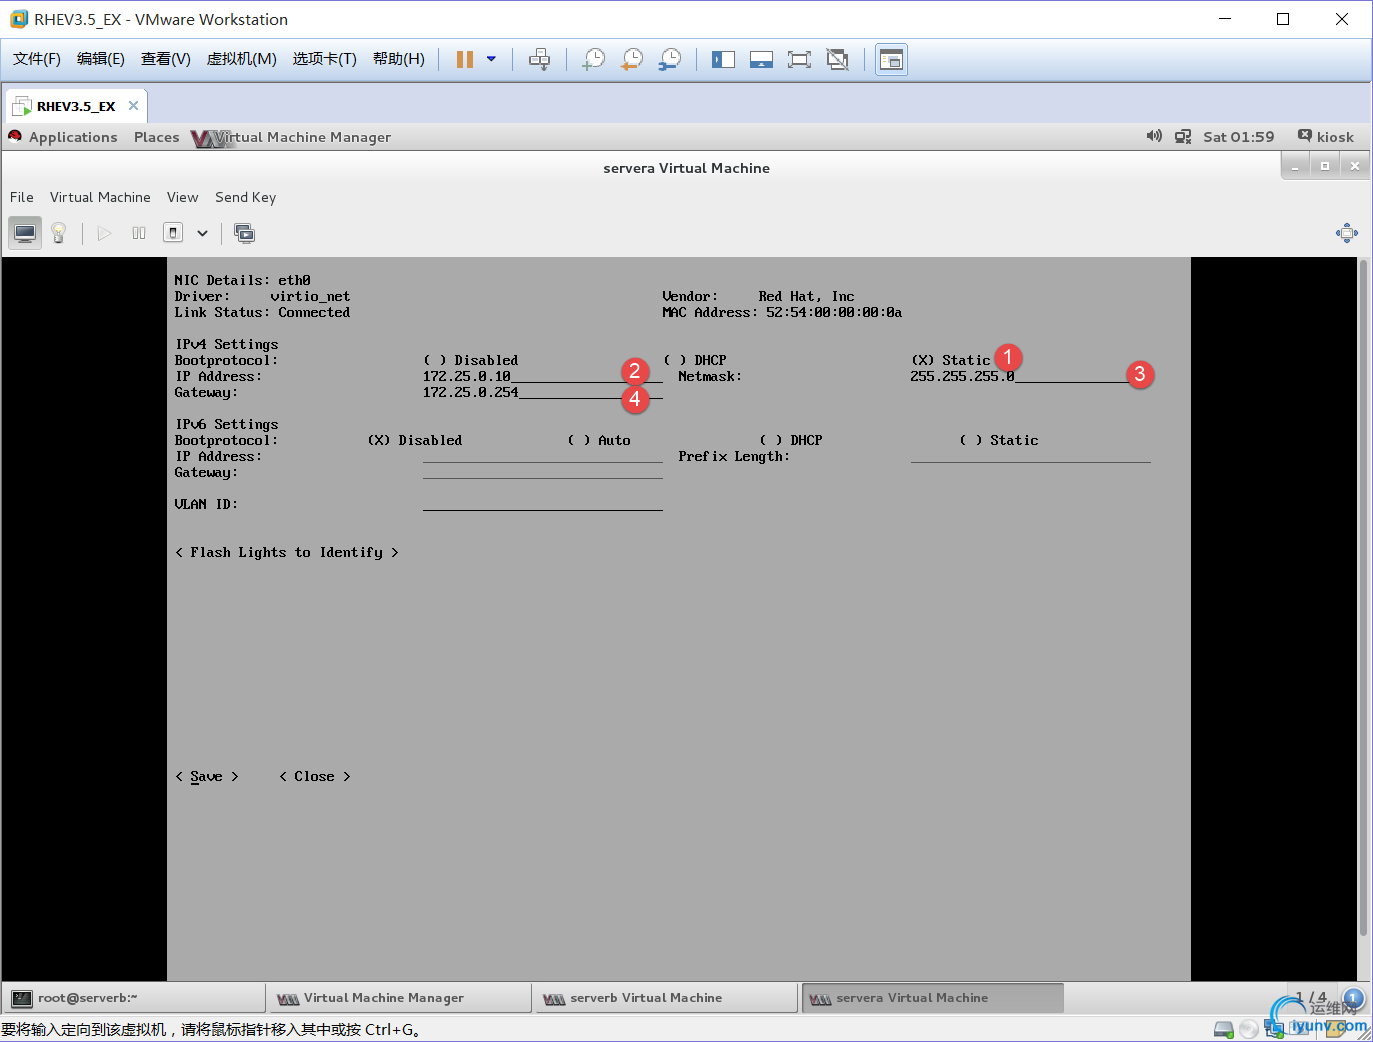
Task: Enter VMware full screen mode
Action: (x=799, y=59)
